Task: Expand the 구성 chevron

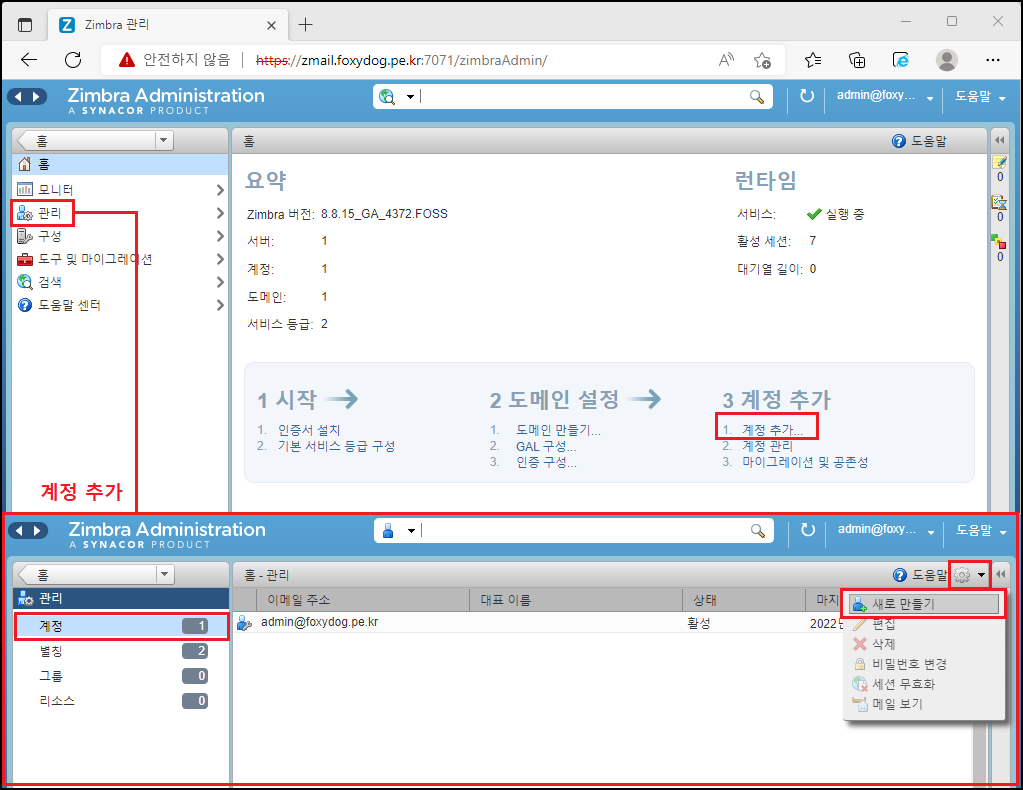Action: tap(220, 236)
